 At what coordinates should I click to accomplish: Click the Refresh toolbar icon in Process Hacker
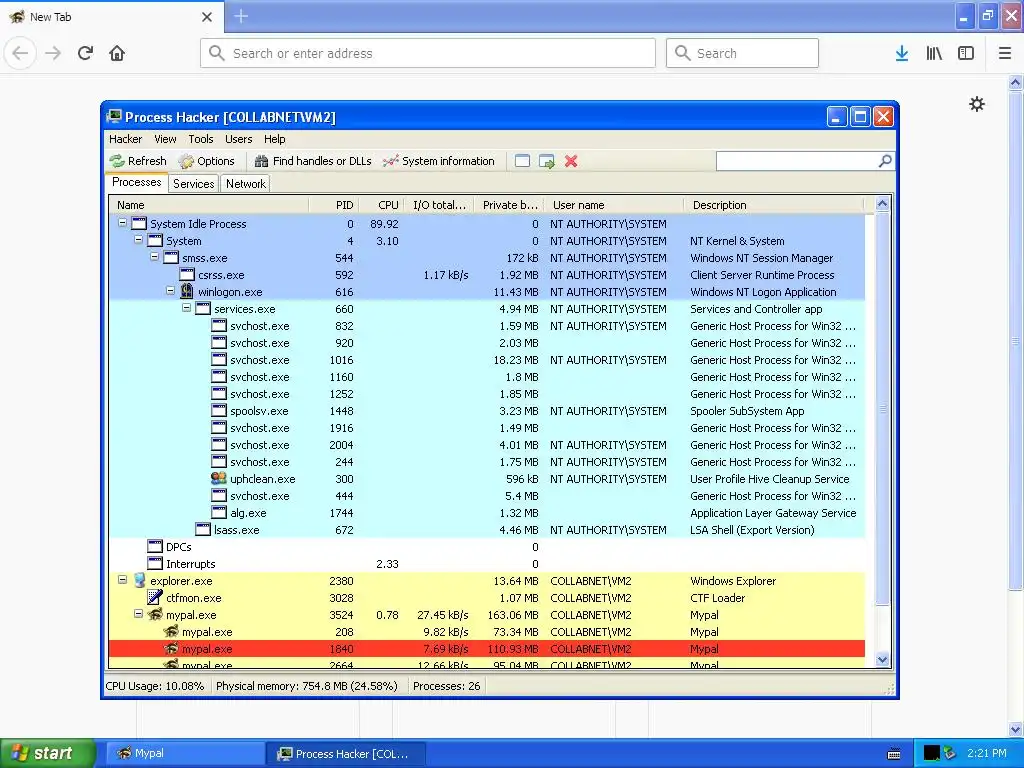[117, 161]
